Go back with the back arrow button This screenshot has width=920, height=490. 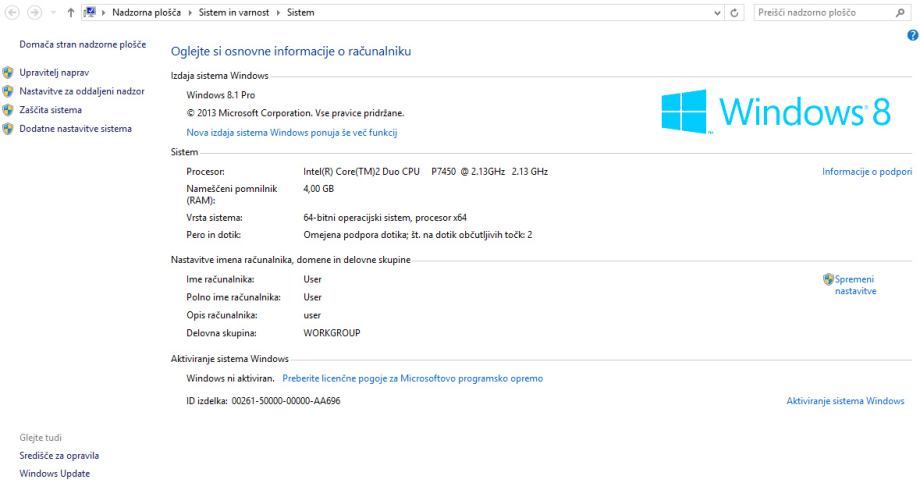[12, 12]
